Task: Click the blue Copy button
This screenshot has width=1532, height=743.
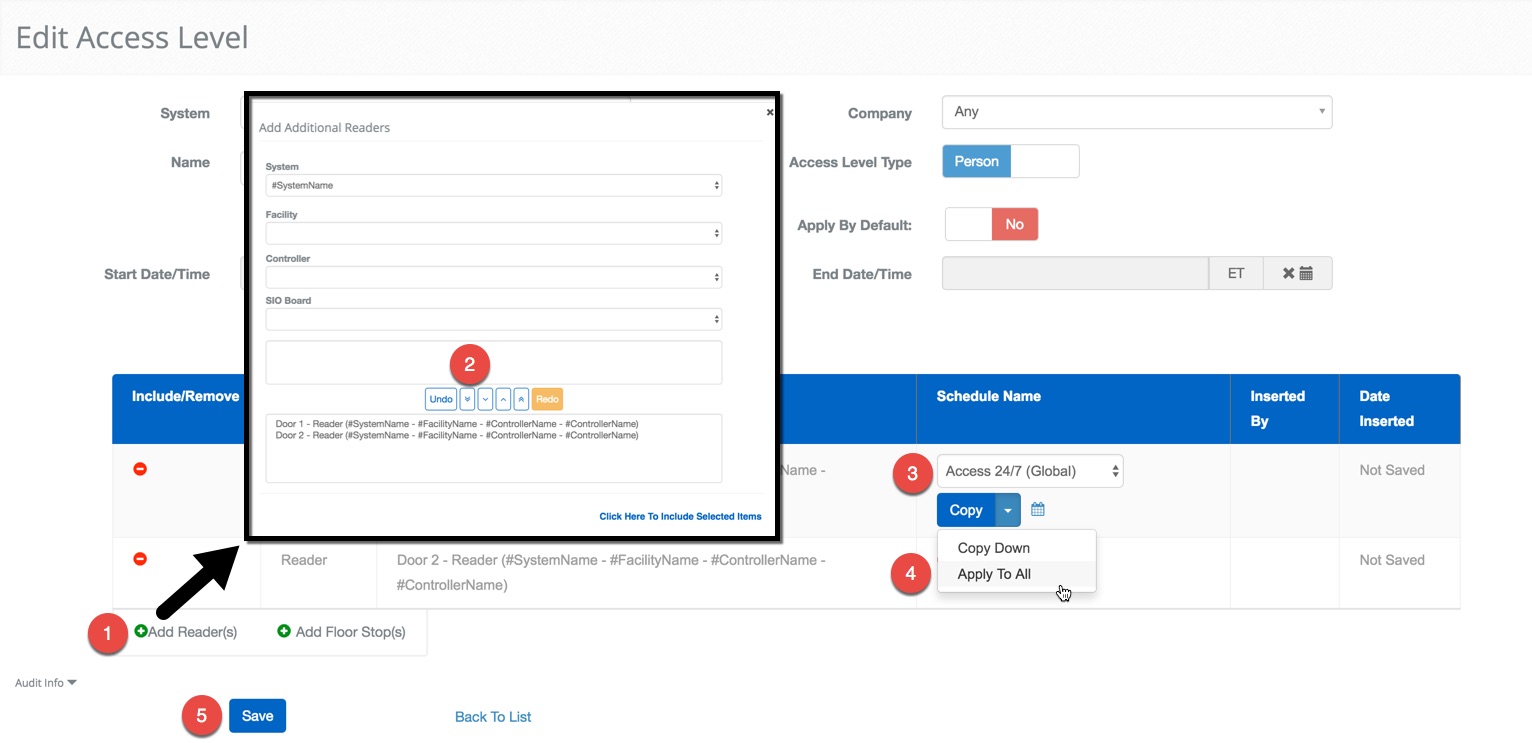Action: [x=966, y=510]
